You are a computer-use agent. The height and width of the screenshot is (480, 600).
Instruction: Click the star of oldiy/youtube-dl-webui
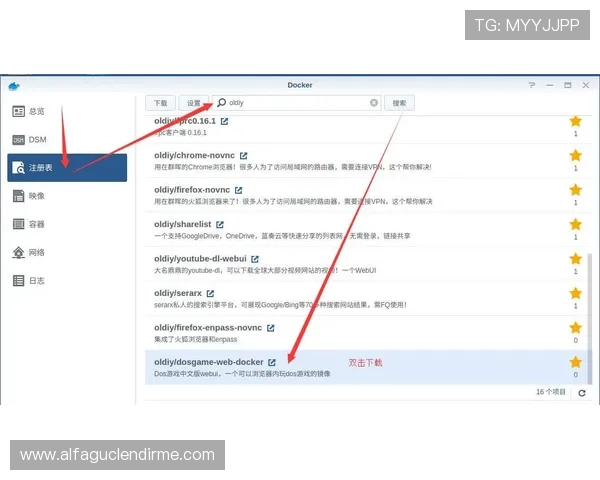pos(576,259)
